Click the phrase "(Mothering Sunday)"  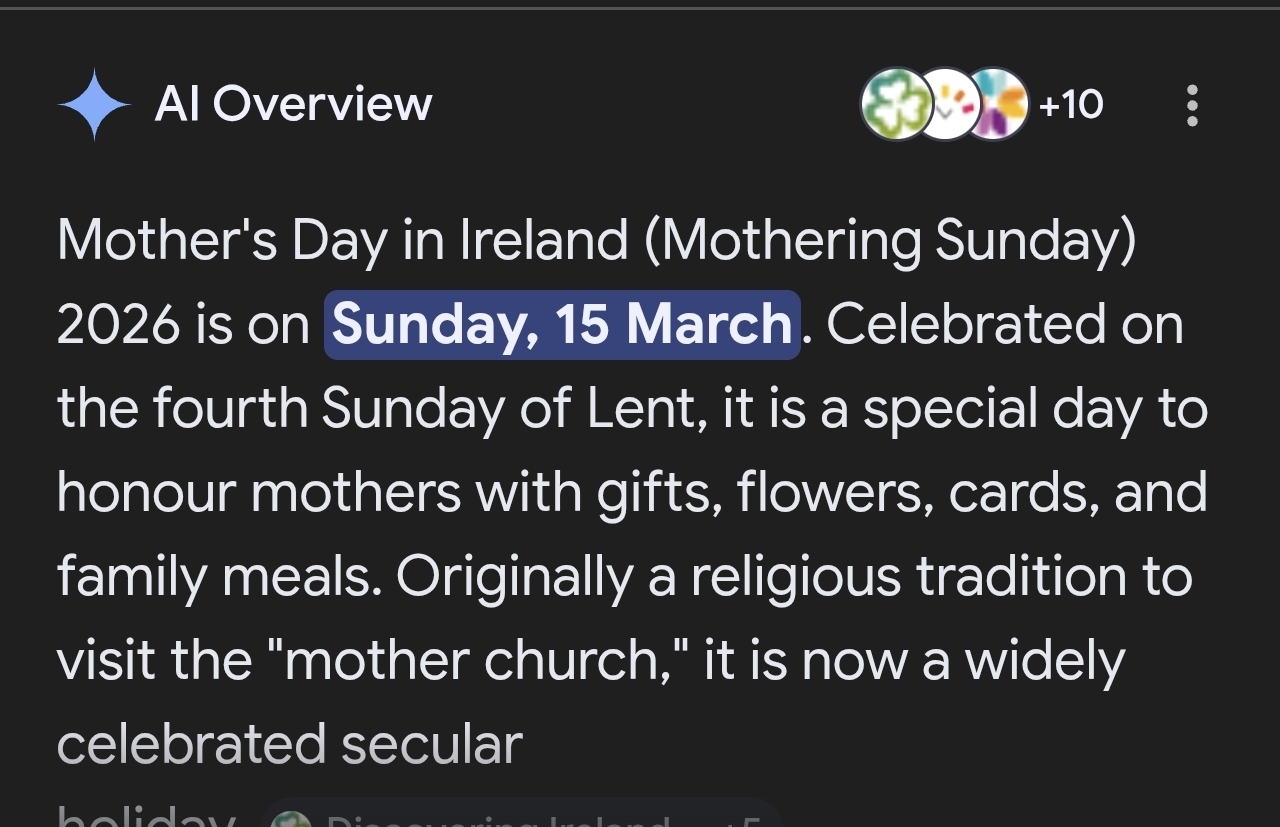click(x=890, y=241)
